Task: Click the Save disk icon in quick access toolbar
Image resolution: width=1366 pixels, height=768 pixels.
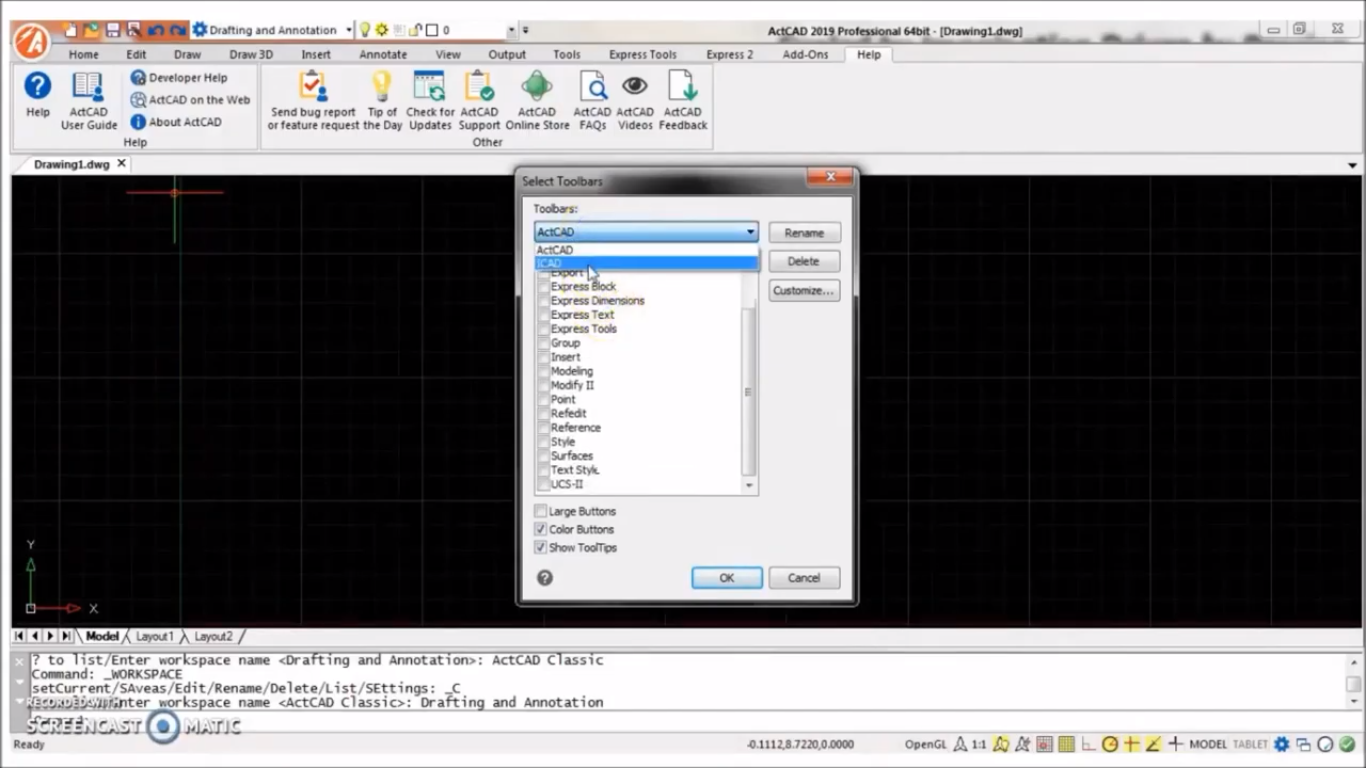Action: coord(113,30)
